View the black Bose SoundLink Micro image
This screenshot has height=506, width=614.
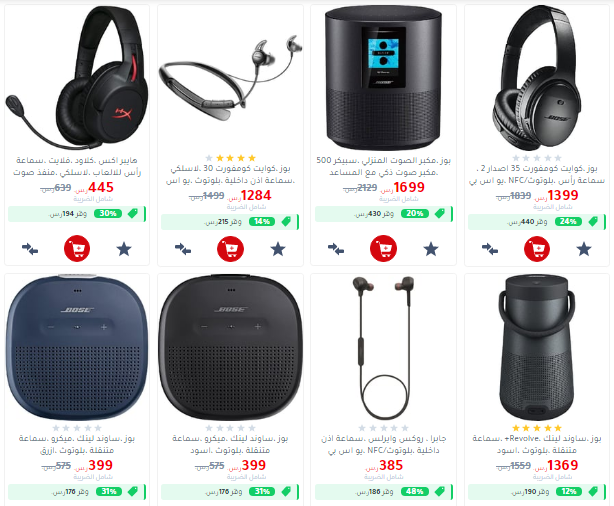pos(230,348)
